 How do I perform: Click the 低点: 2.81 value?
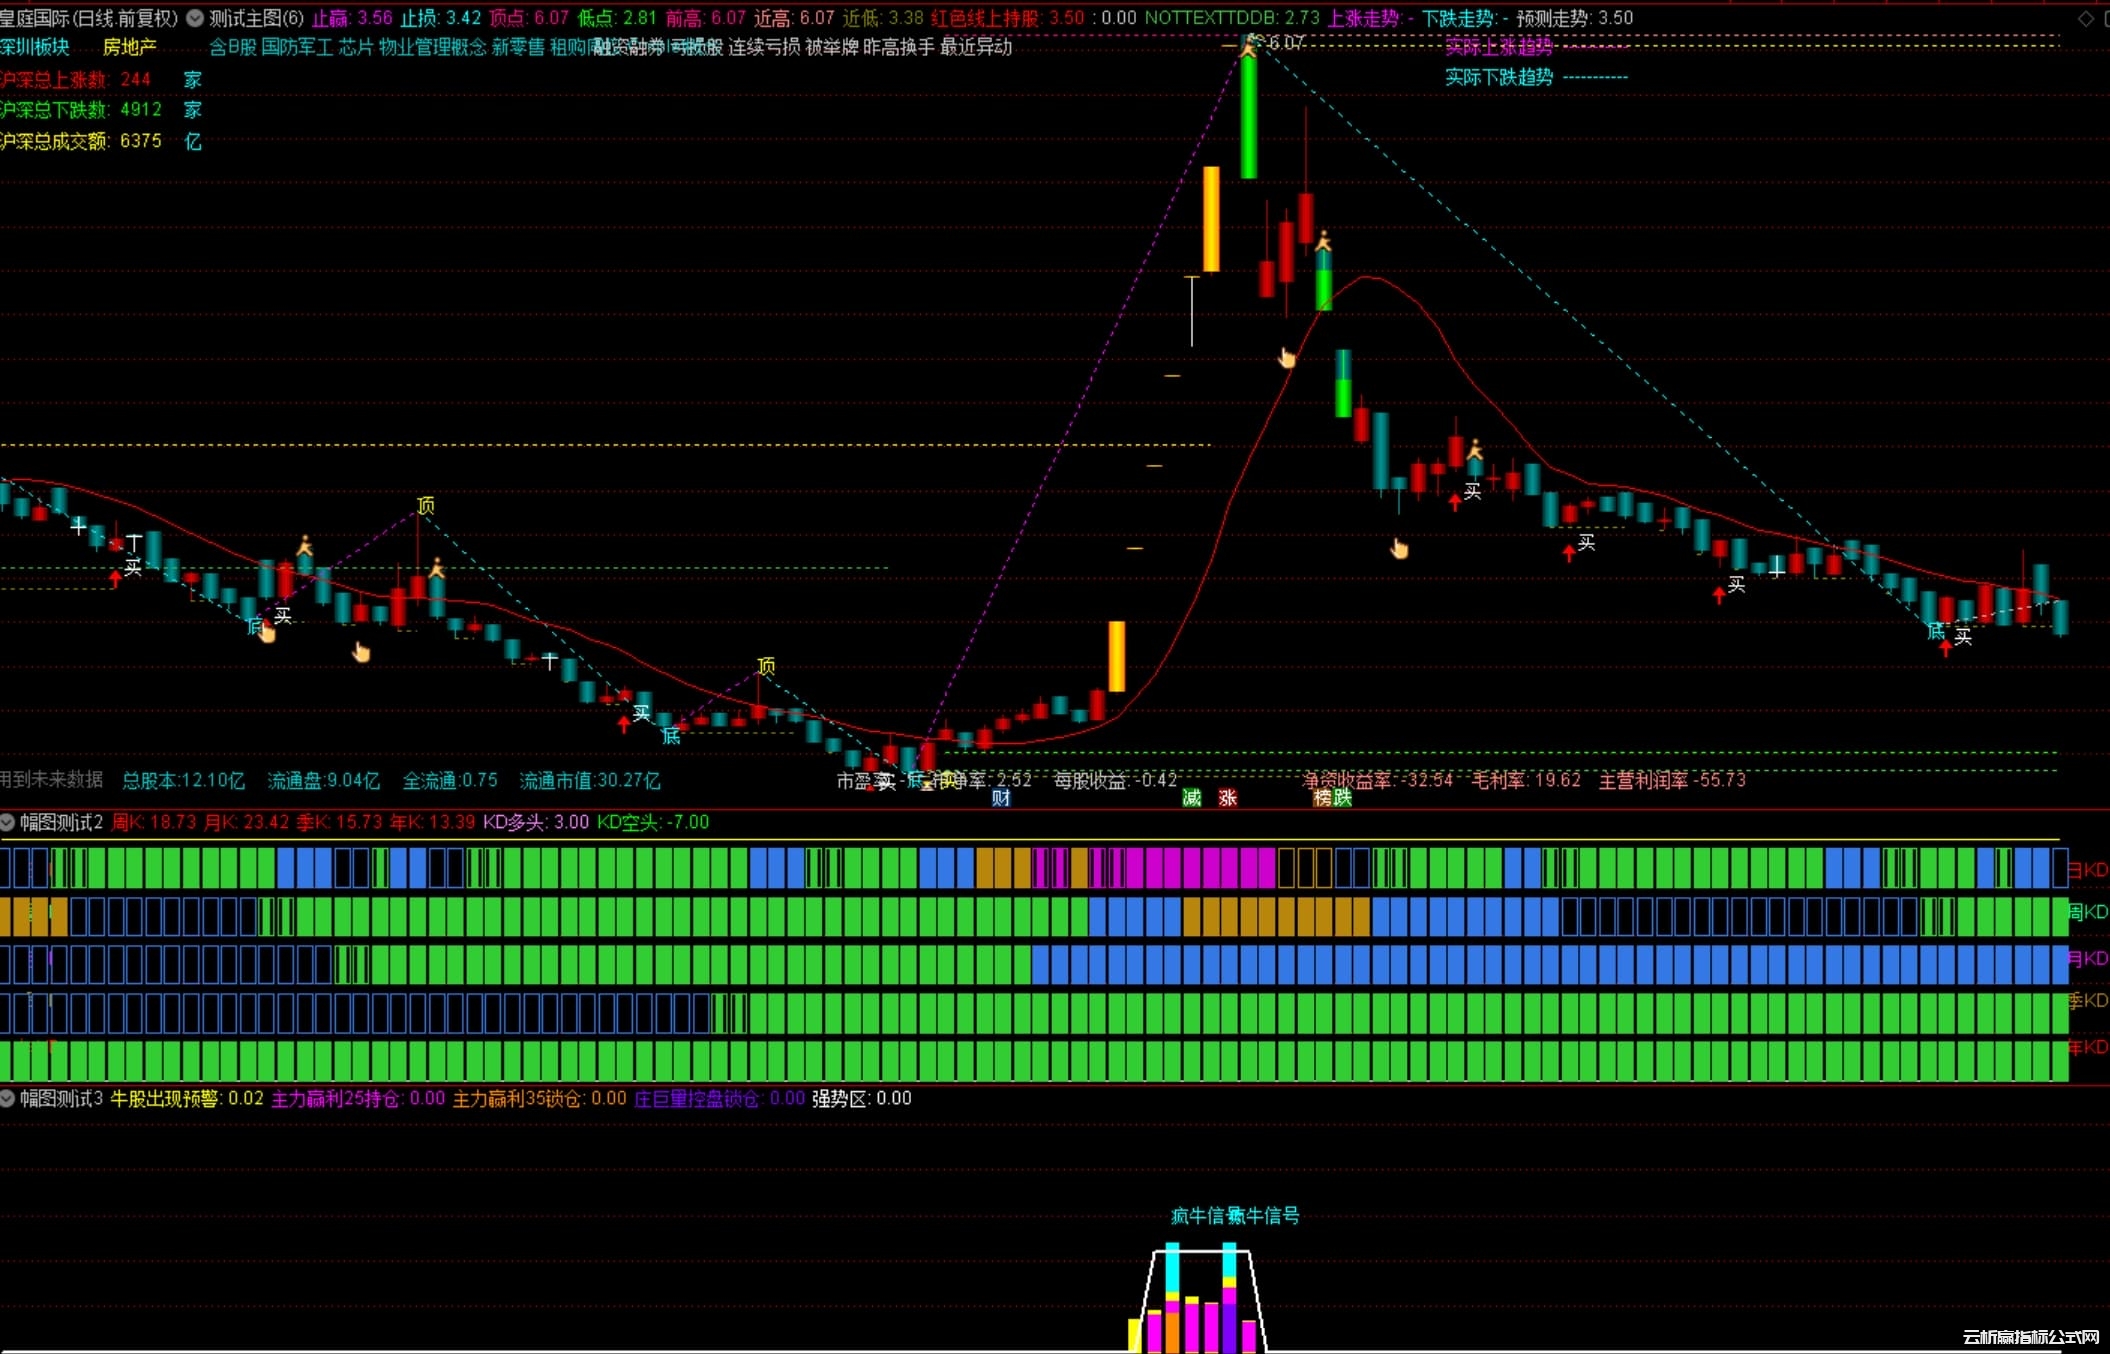(x=617, y=18)
